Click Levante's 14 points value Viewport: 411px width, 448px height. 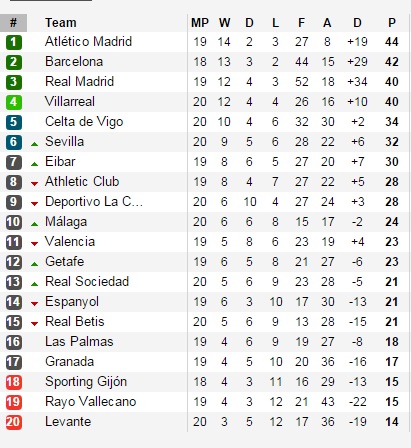[392, 422]
